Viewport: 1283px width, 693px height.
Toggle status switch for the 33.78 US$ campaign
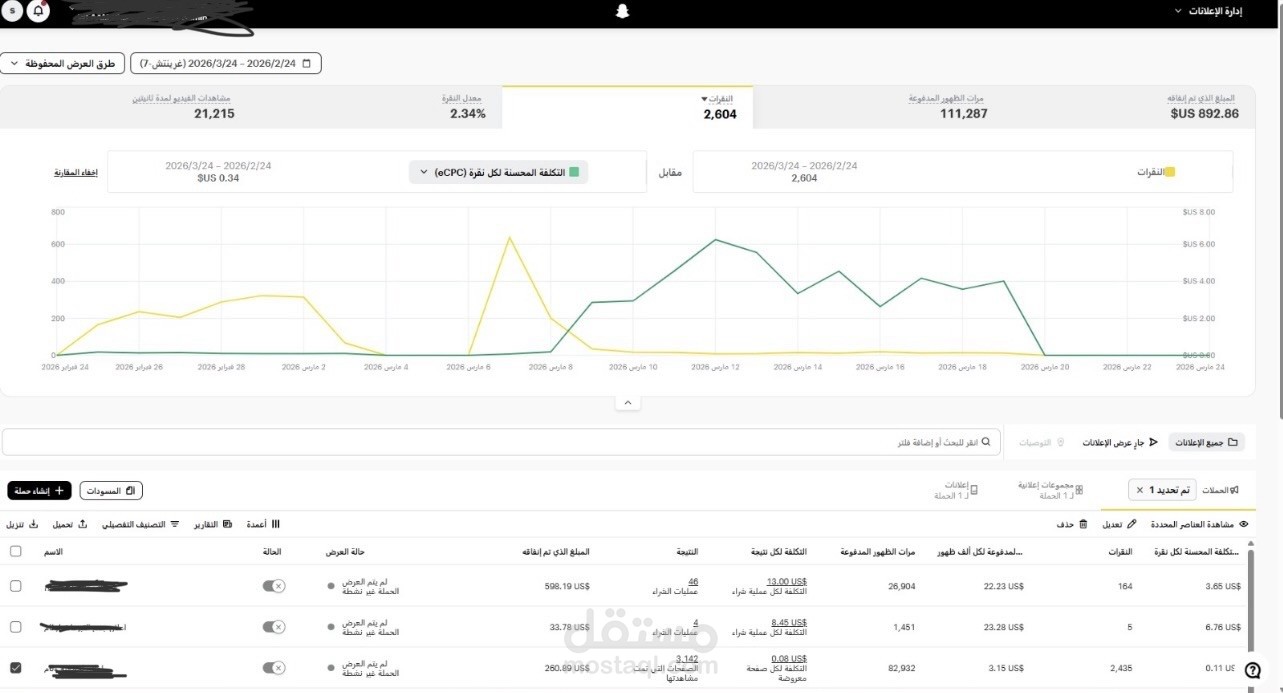click(273, 627)
